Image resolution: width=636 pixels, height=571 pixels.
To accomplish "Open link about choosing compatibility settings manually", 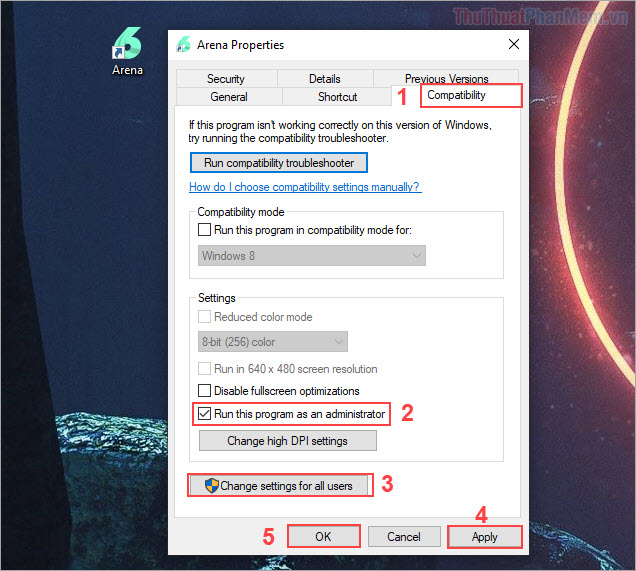I will coord(304,187).
